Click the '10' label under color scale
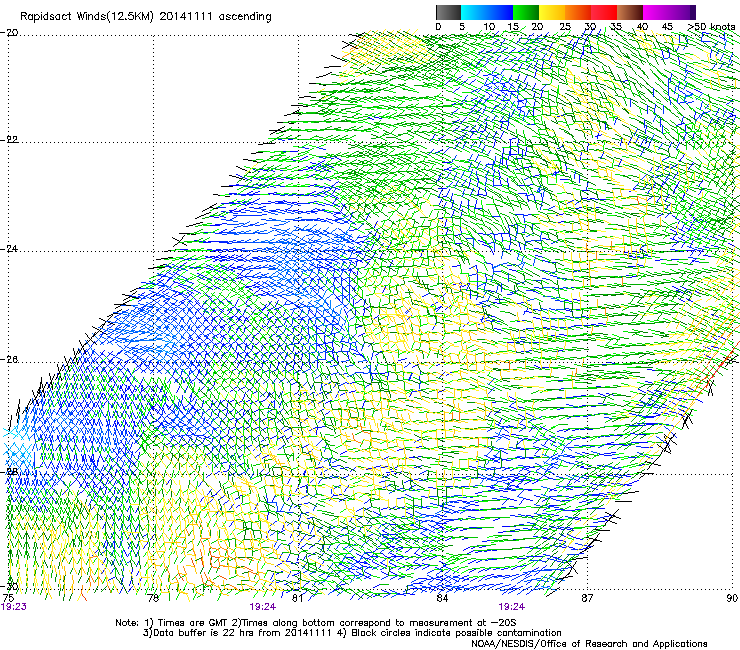Viewport: 740px width, 650px height. [489, 27]
